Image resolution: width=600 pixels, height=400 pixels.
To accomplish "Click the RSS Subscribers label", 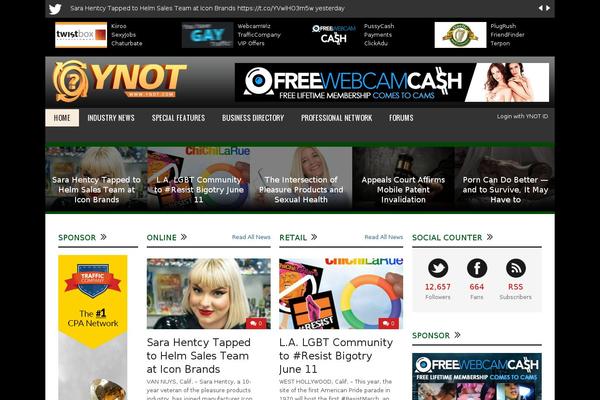I will click(x=515, y=297).
